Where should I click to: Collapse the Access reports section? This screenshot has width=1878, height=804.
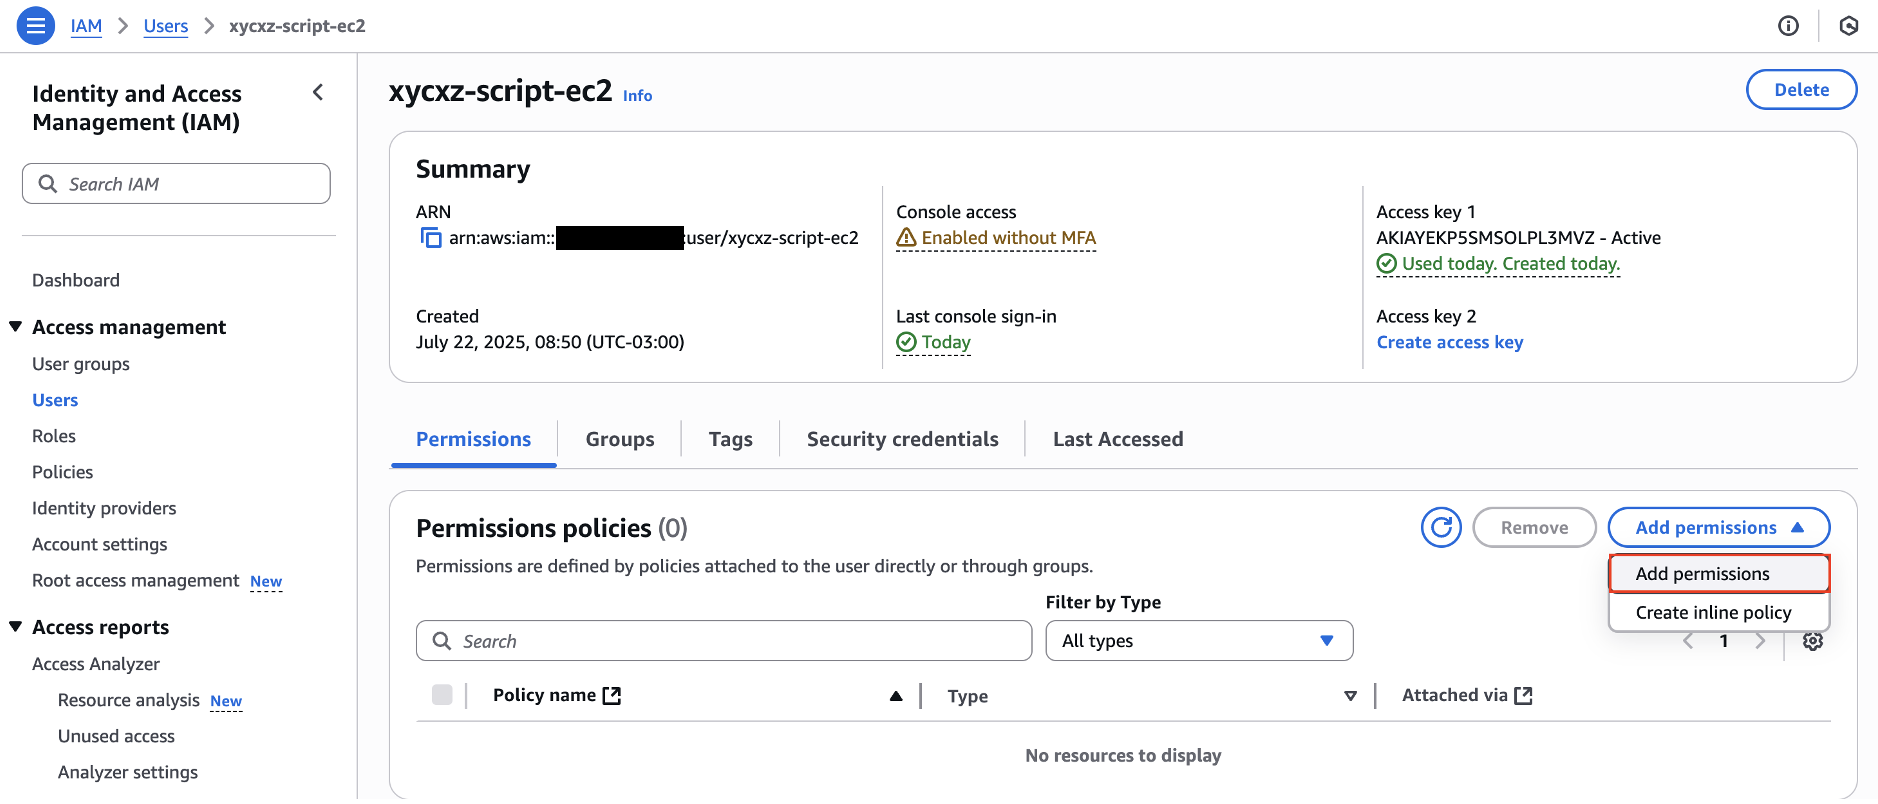pyautogui.click(x=15, y=627)
